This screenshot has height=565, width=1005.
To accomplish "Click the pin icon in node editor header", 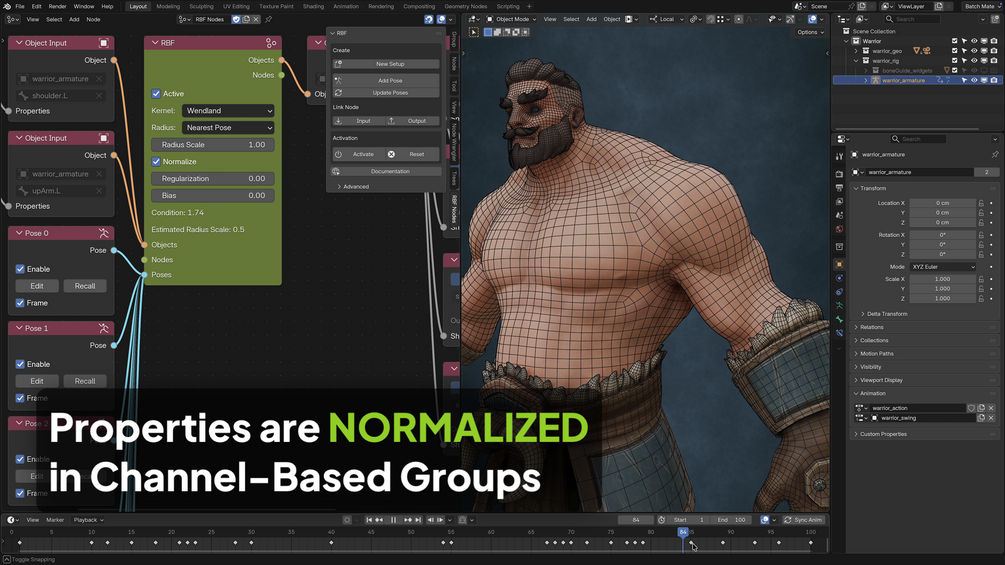I will click(269, 19).
